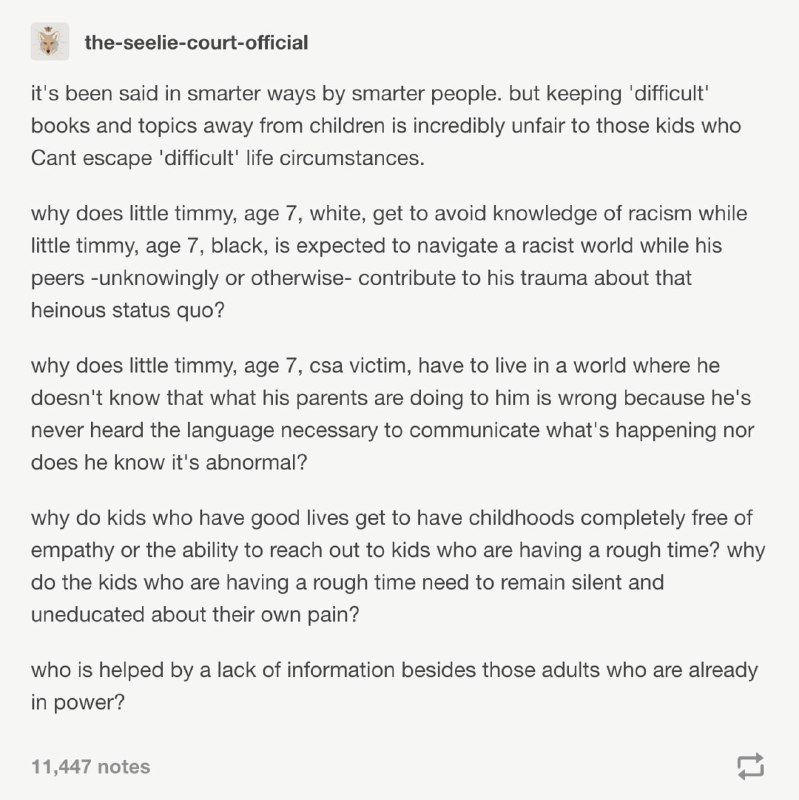
Task: Click the reblog arrows icon
Action: pyautogui.click(x=751, y=766)
